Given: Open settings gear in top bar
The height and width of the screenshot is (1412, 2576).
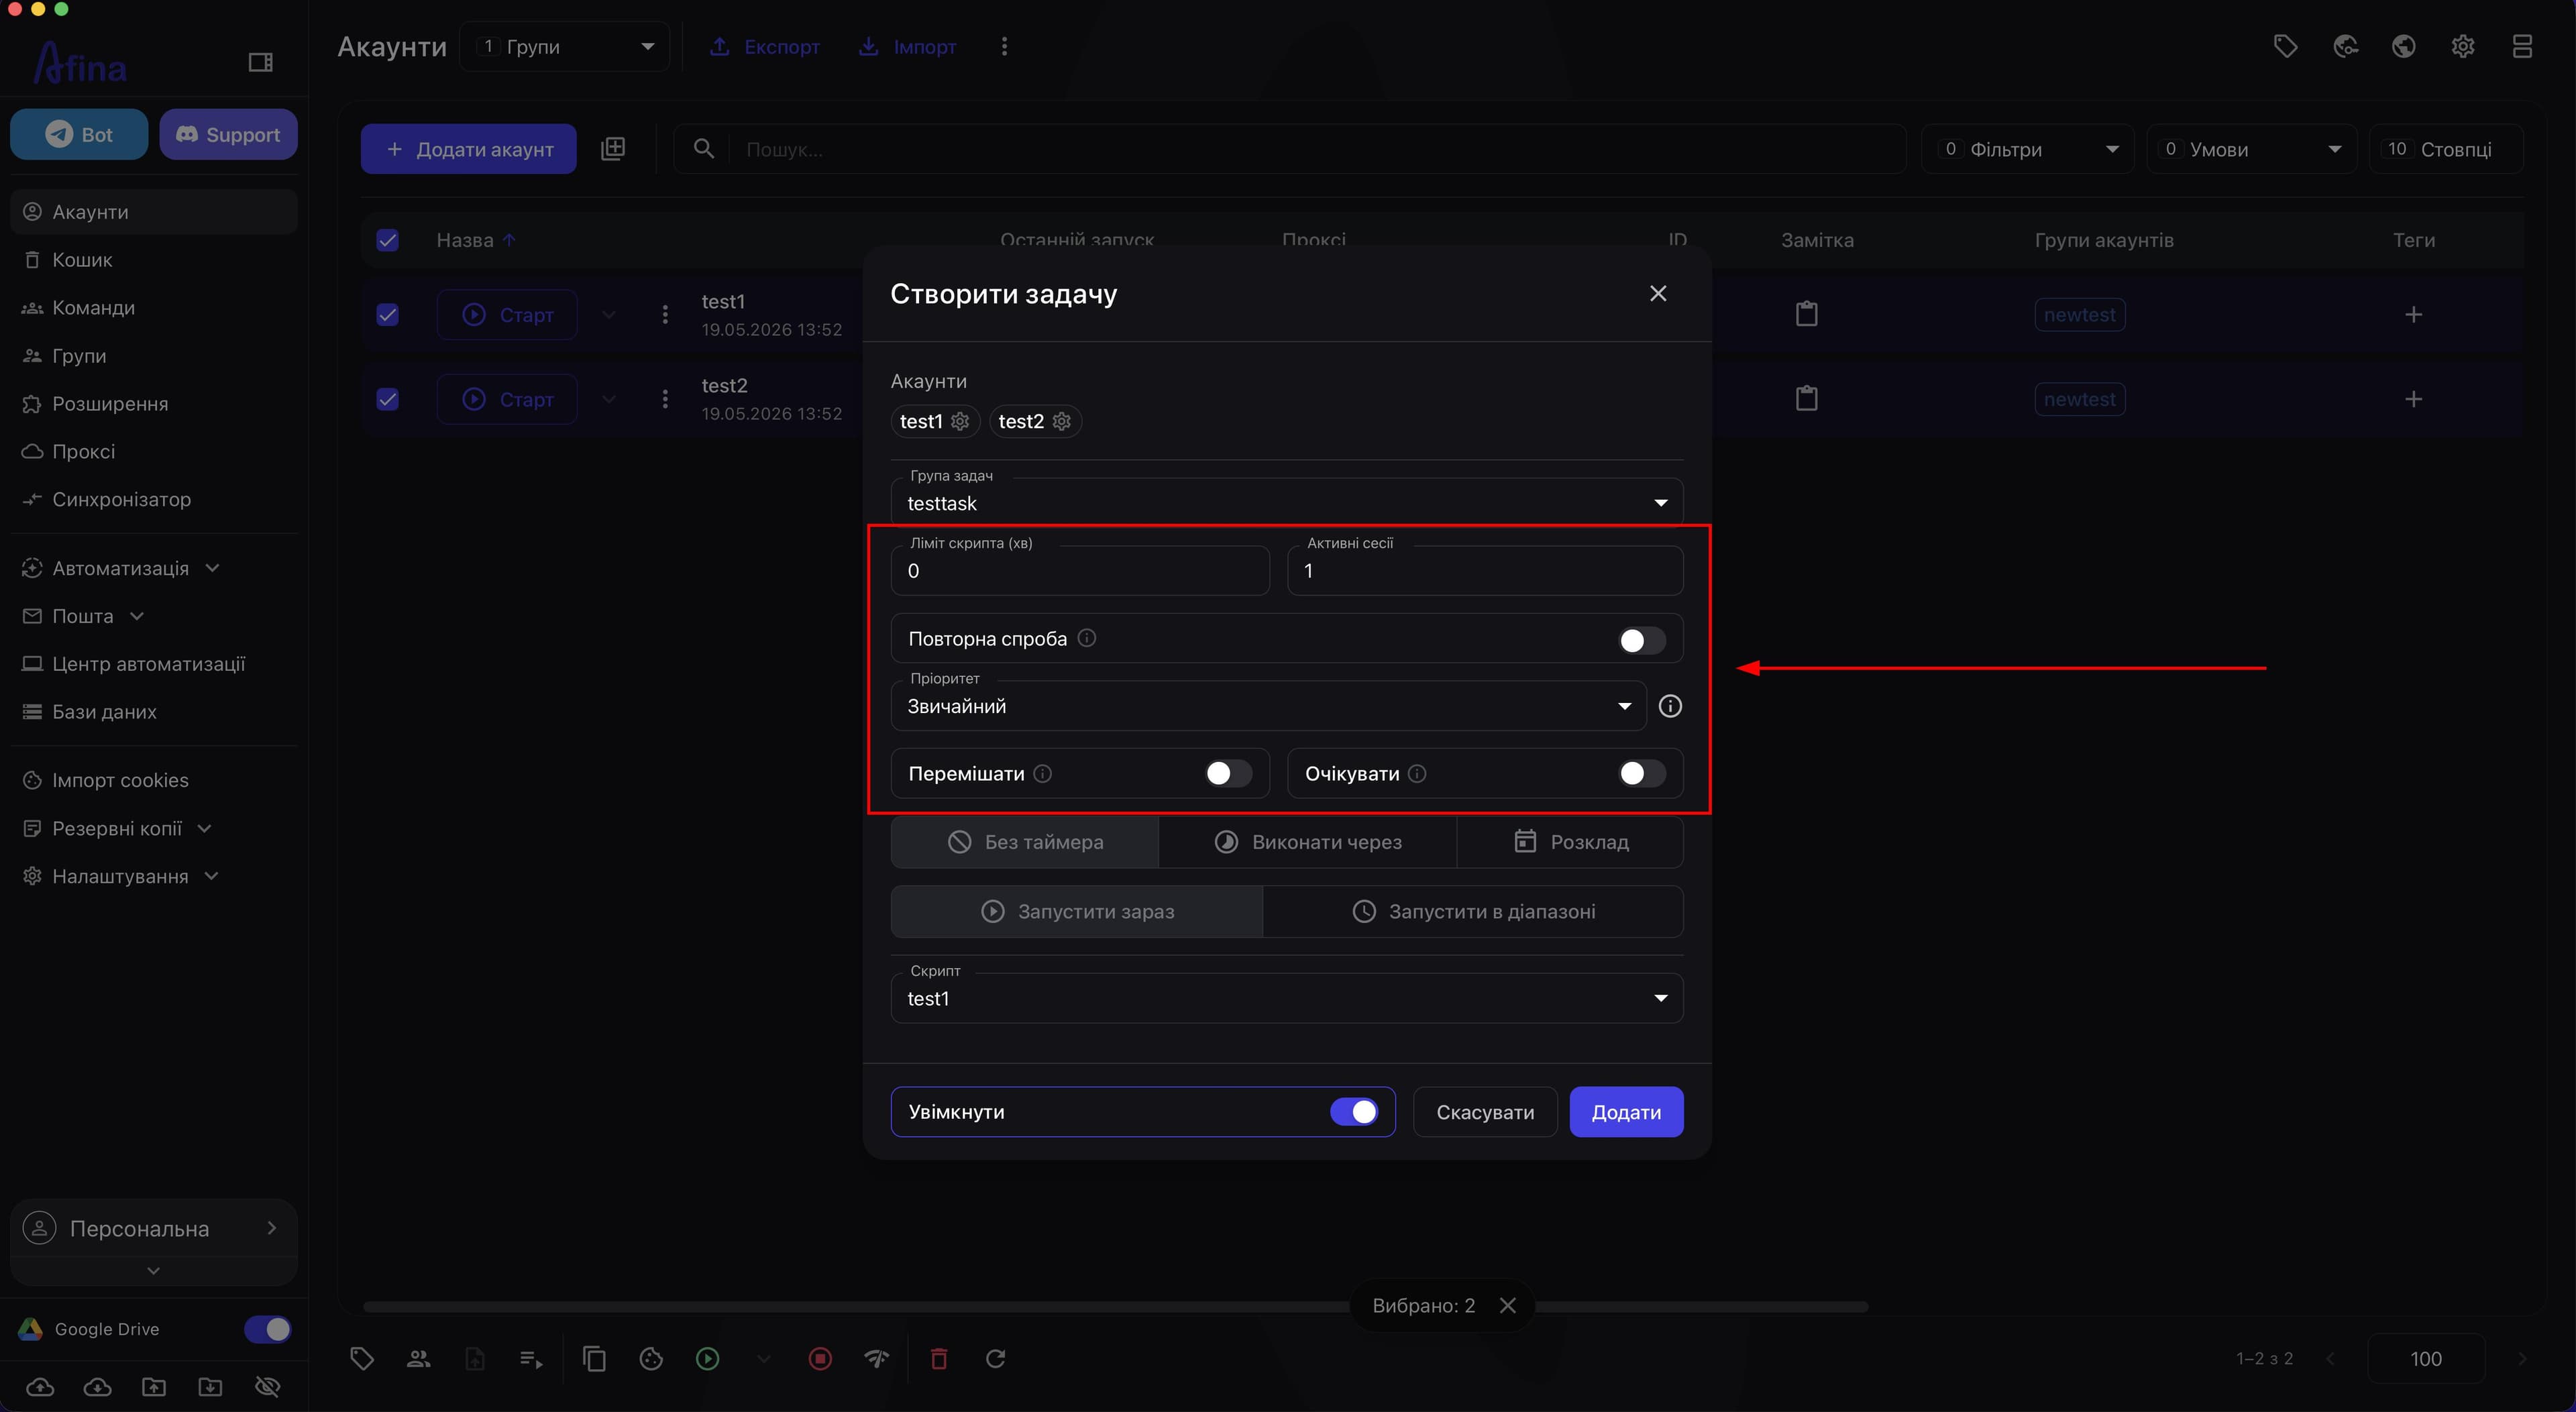Looking at the screenshot, I should [x=2463, y=46].
